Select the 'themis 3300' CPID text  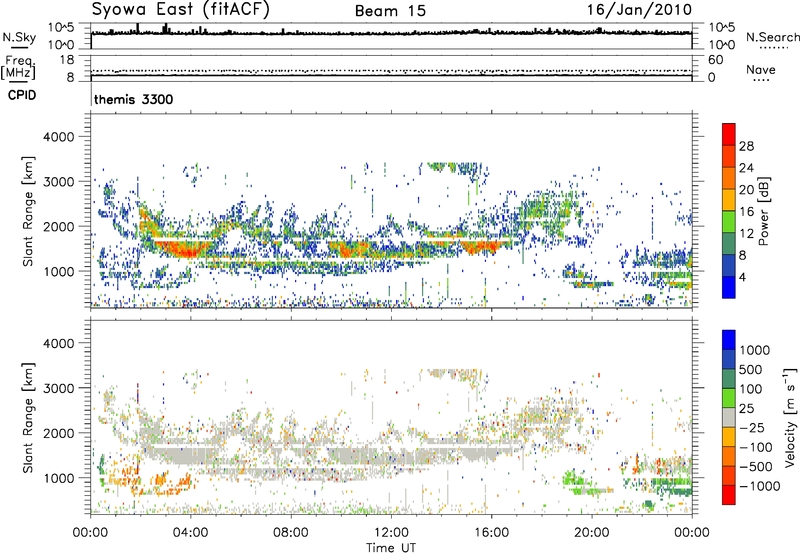click(x=134, y=99)
